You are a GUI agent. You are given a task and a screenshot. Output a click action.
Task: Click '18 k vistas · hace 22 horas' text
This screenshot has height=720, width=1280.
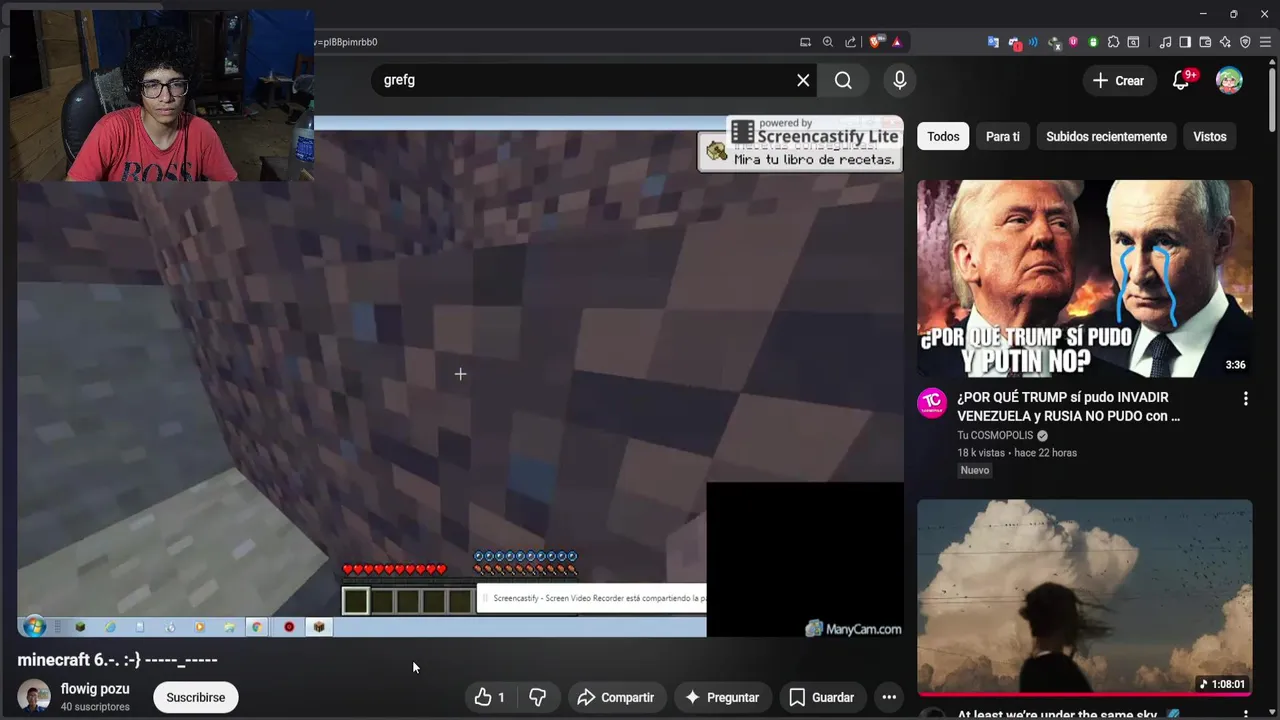click(1017, 453)
